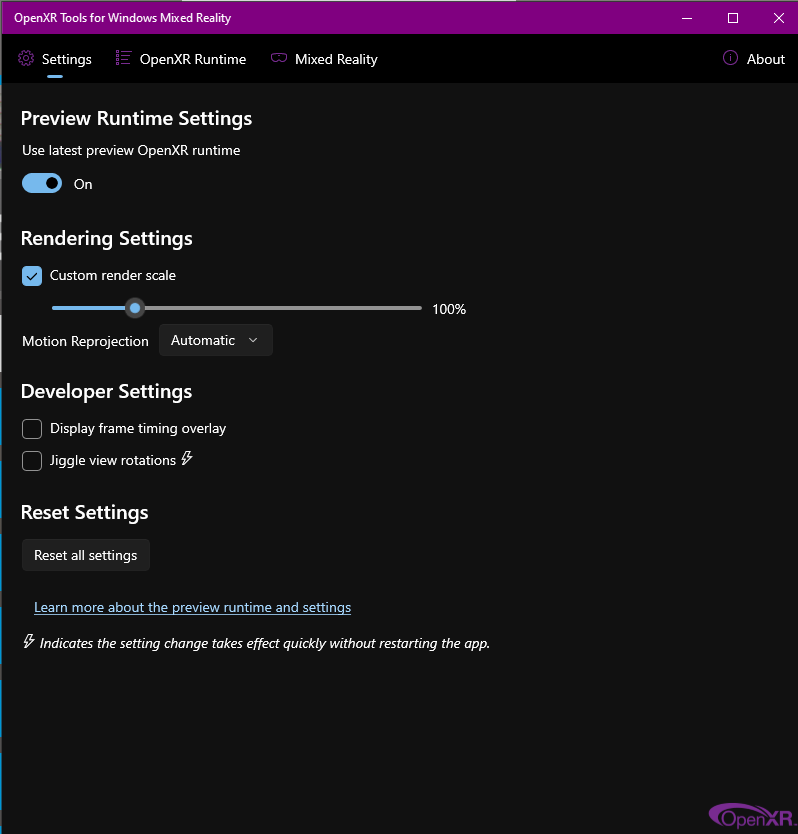Click the About info icon

coord(730,57)
